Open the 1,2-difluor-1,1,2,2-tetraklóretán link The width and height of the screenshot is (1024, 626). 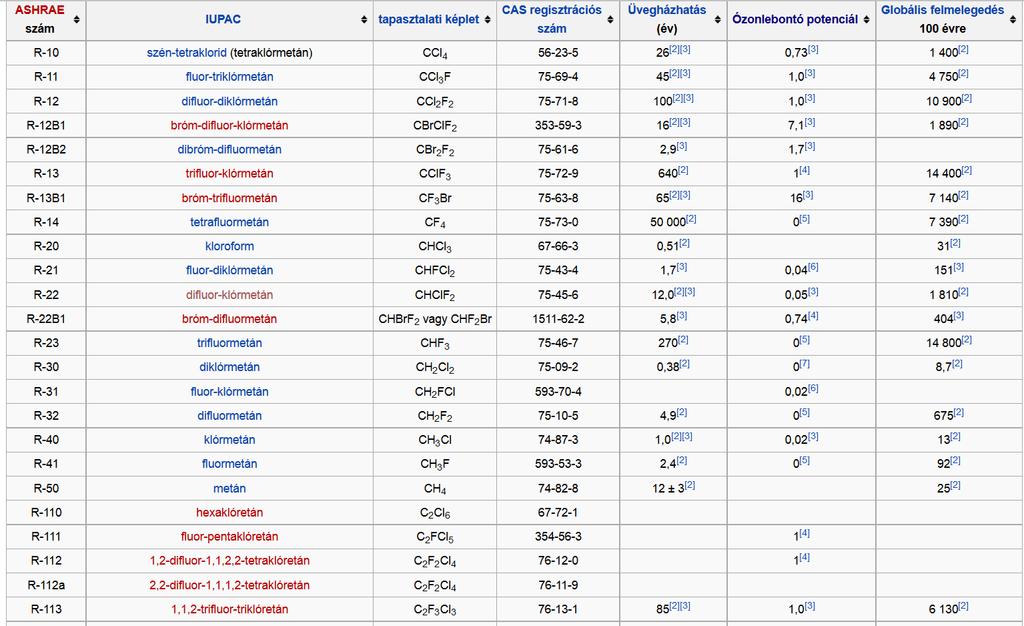[229, 561]
